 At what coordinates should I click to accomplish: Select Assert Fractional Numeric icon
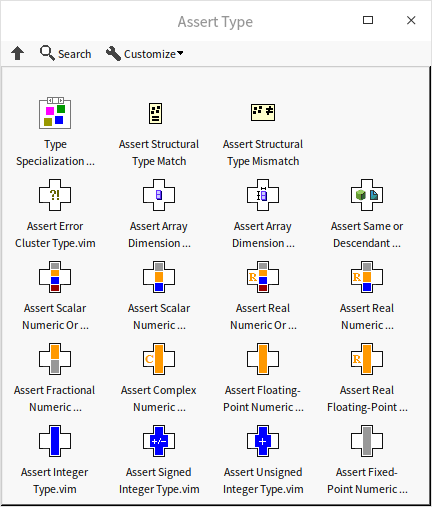pyautogui.click(x=55, y=359)
